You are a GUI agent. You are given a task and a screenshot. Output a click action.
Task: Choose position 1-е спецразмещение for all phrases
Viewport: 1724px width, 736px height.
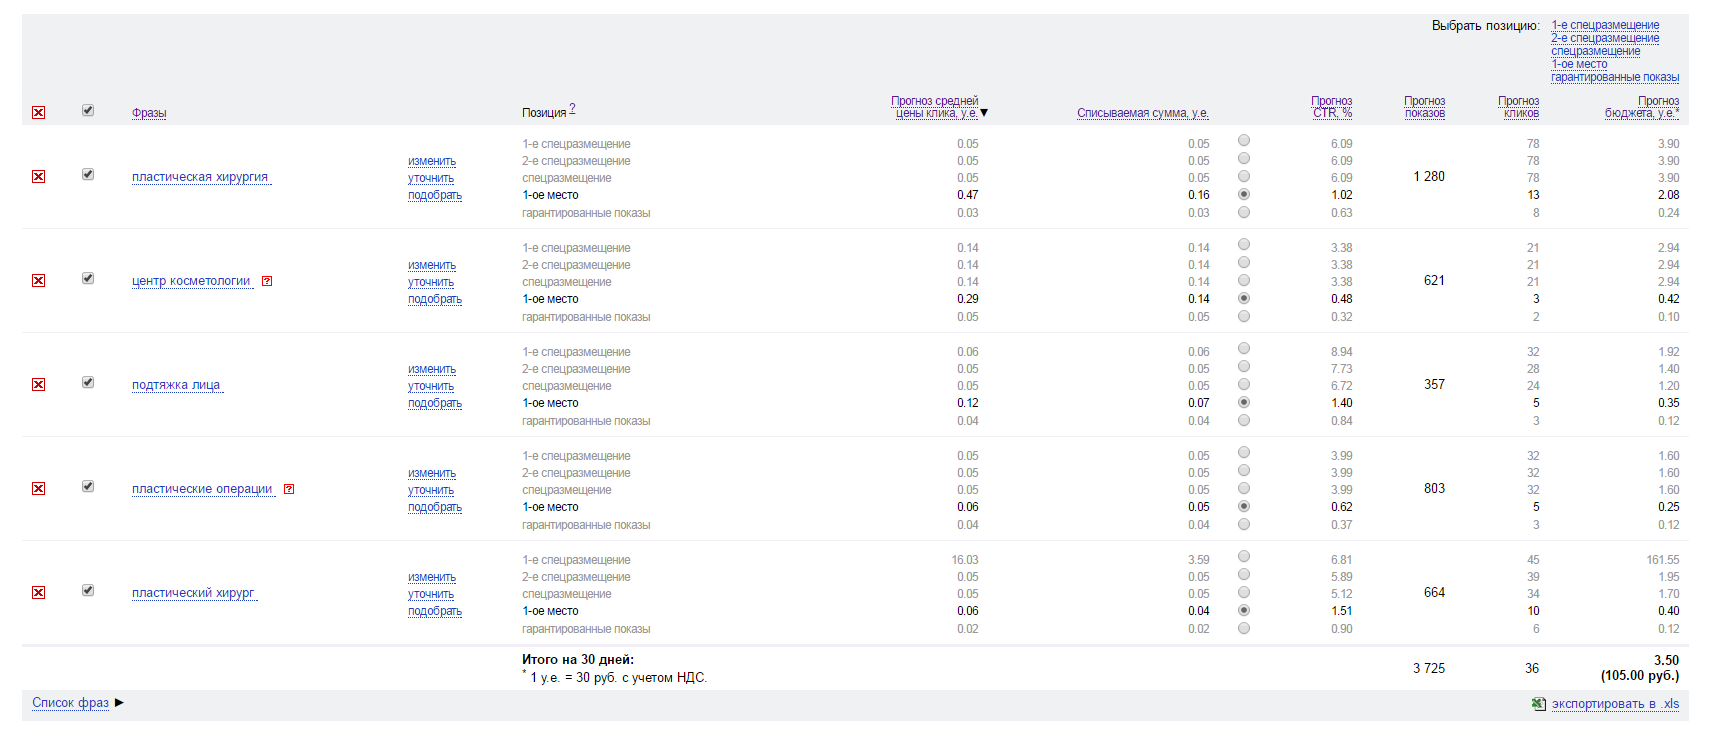point(1605,25)
